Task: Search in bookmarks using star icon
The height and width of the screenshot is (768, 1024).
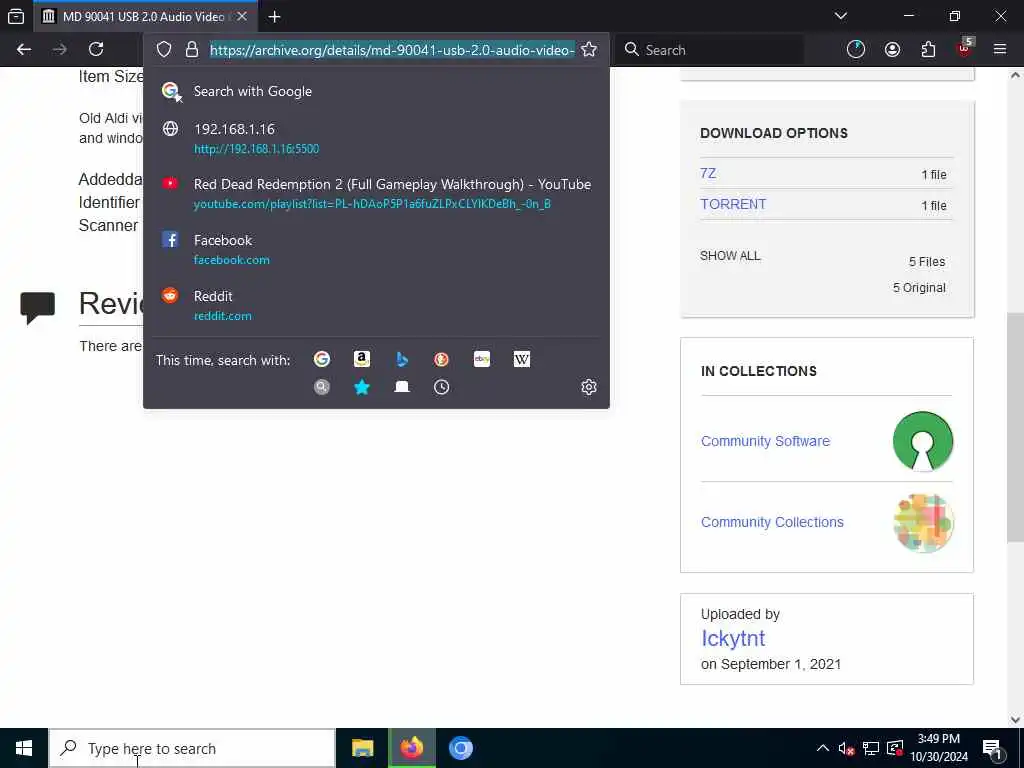Action: (362, 387)
